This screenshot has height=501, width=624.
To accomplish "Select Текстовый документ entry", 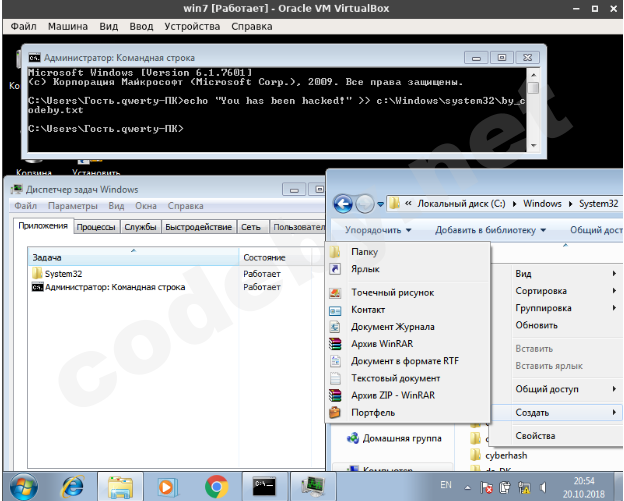I will (408, 378).
